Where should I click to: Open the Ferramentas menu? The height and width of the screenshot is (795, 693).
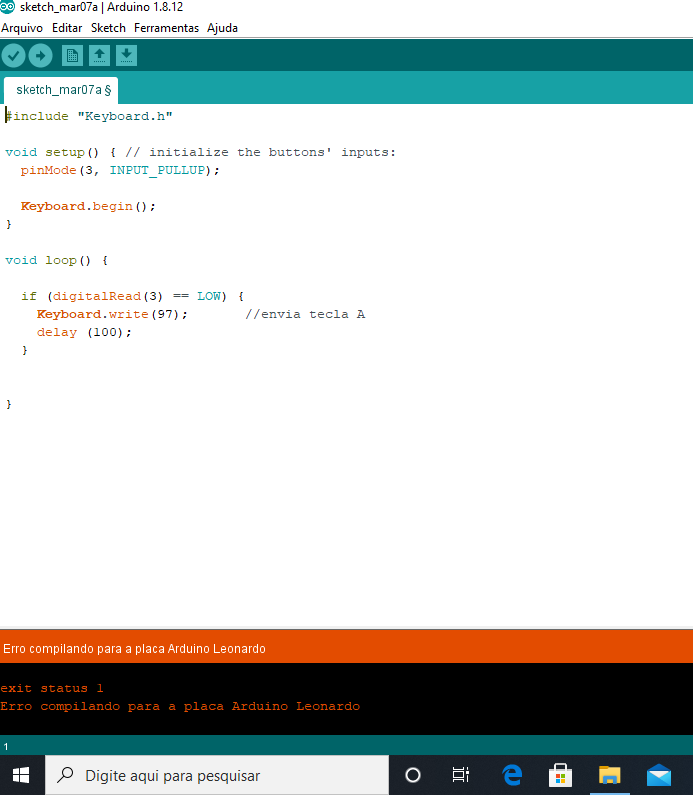click(x=166, y=28)
